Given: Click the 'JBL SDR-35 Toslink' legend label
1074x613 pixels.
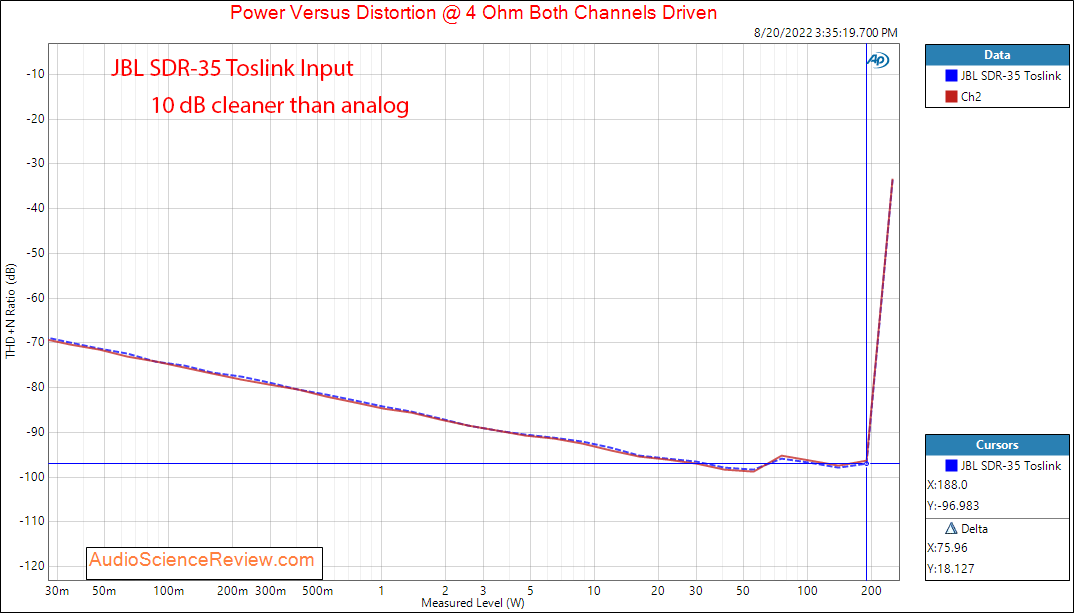Looking at the screenshot, I should [x=1011, y=76].
